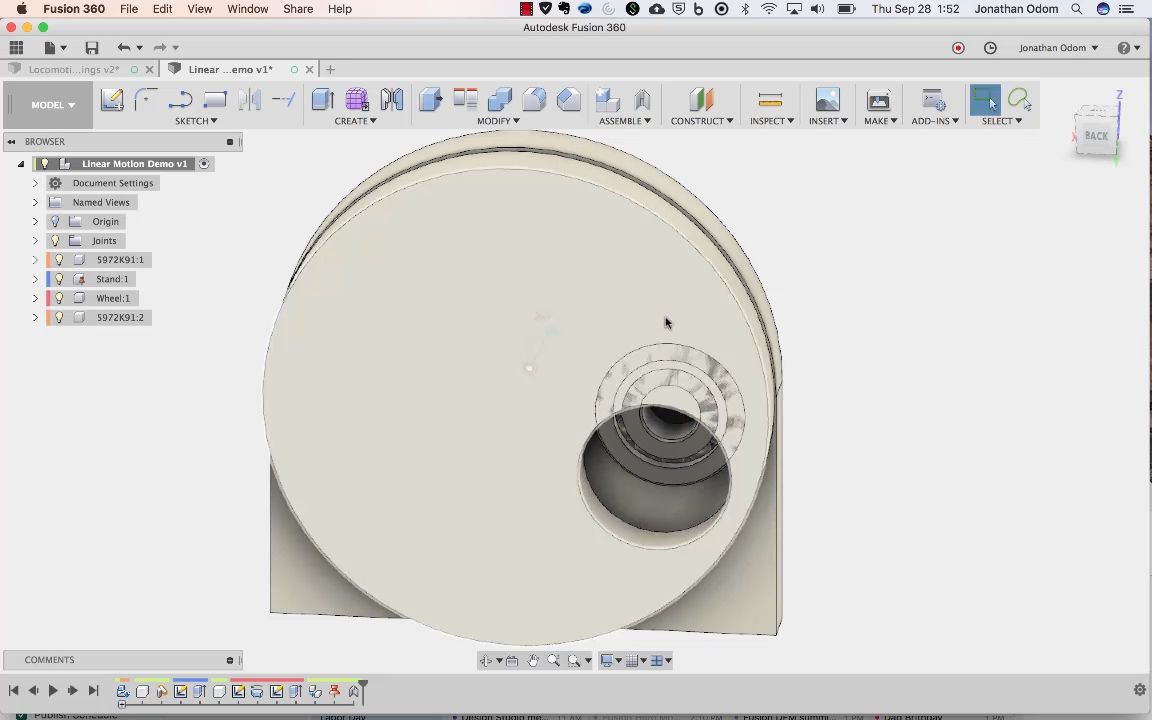
Task: Open the Jonathan Odom account dropdown
Action: pos(1058,48)
